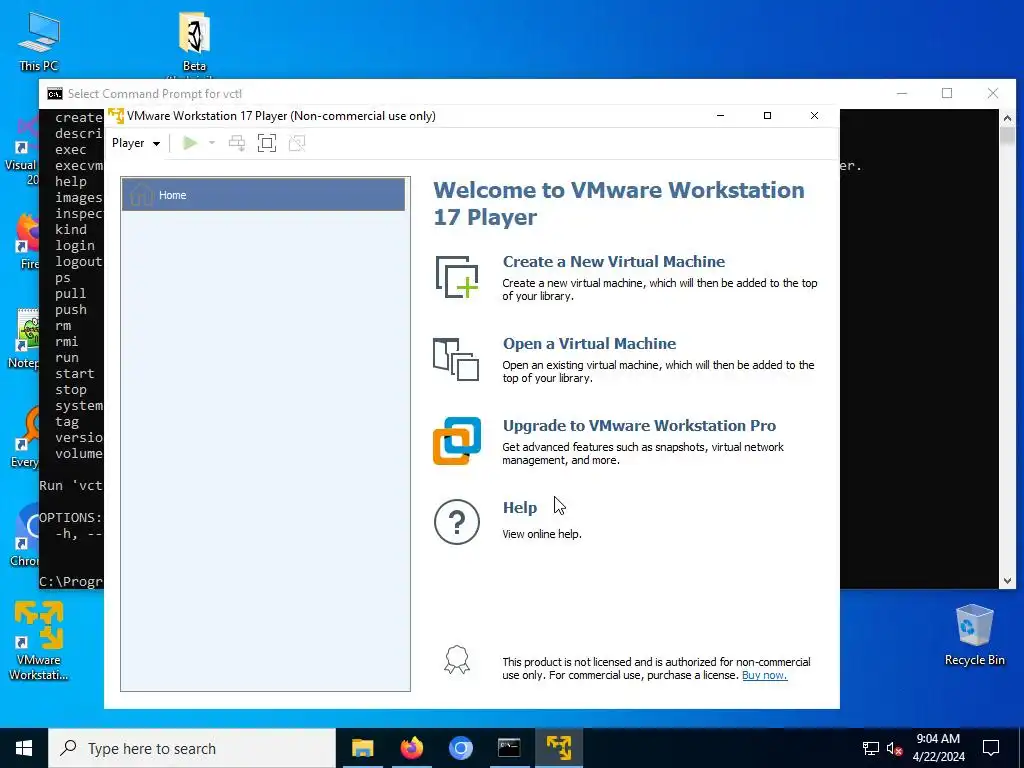Click the Workstation Pro upgrade logo icon
Viewport: 1024px width, 768px height.
point(456,441)
